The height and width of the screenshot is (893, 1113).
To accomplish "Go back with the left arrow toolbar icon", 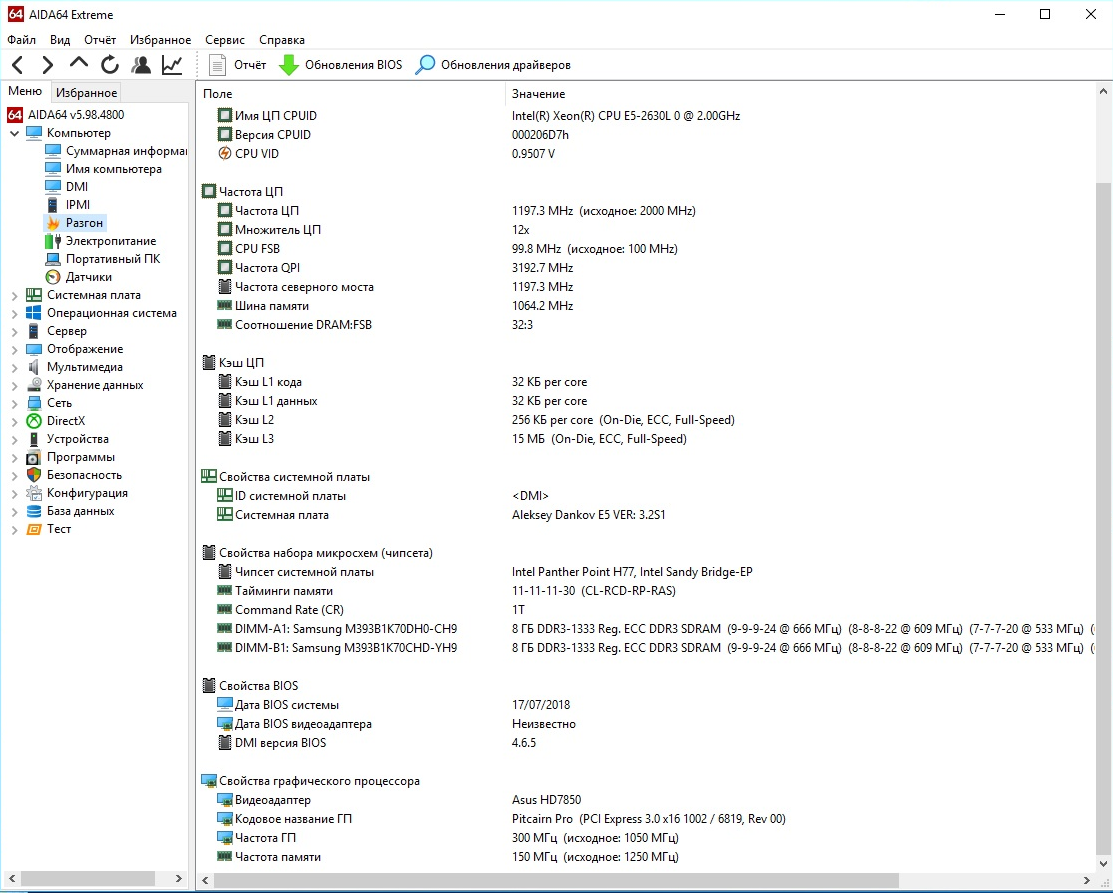I will click(18, 65).
